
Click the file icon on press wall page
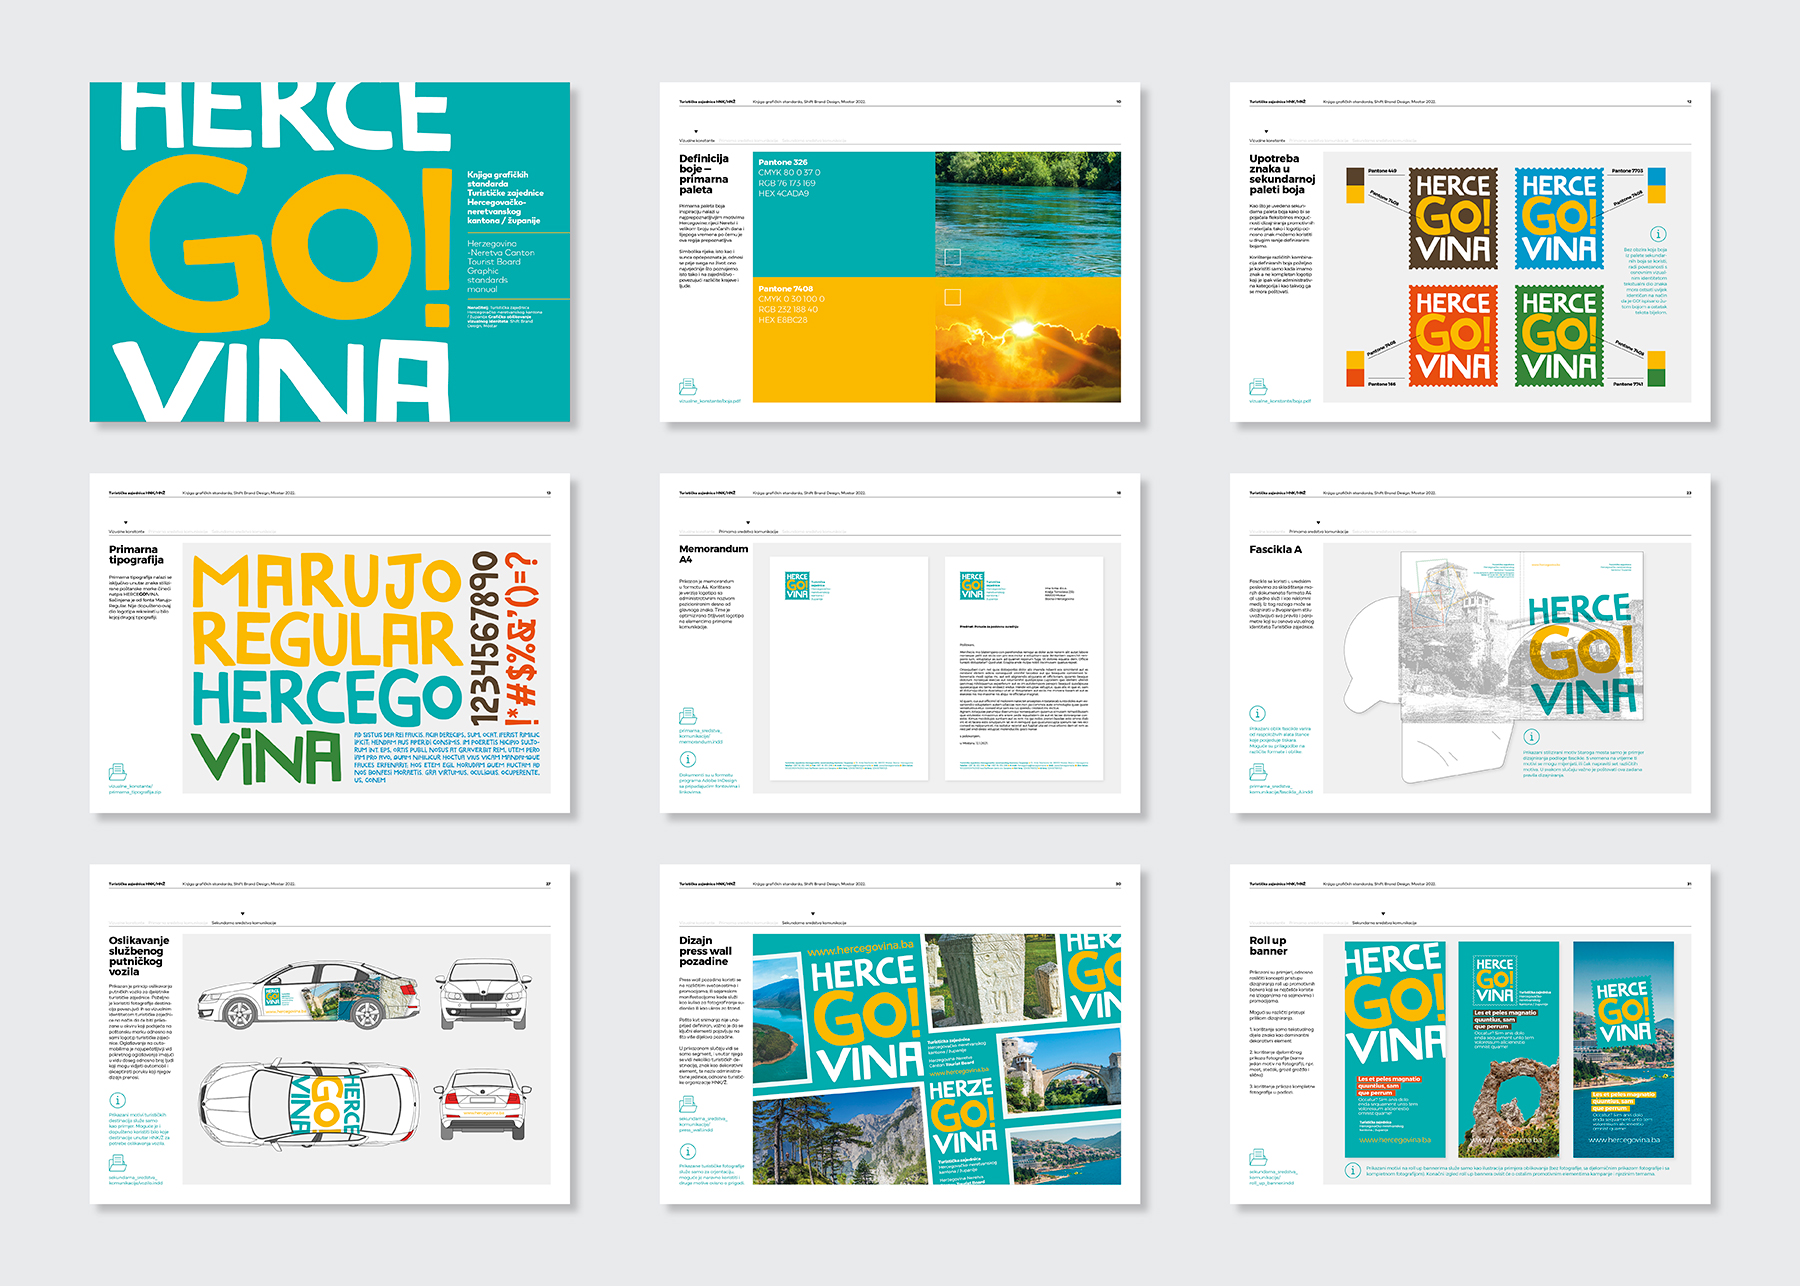687,1104
